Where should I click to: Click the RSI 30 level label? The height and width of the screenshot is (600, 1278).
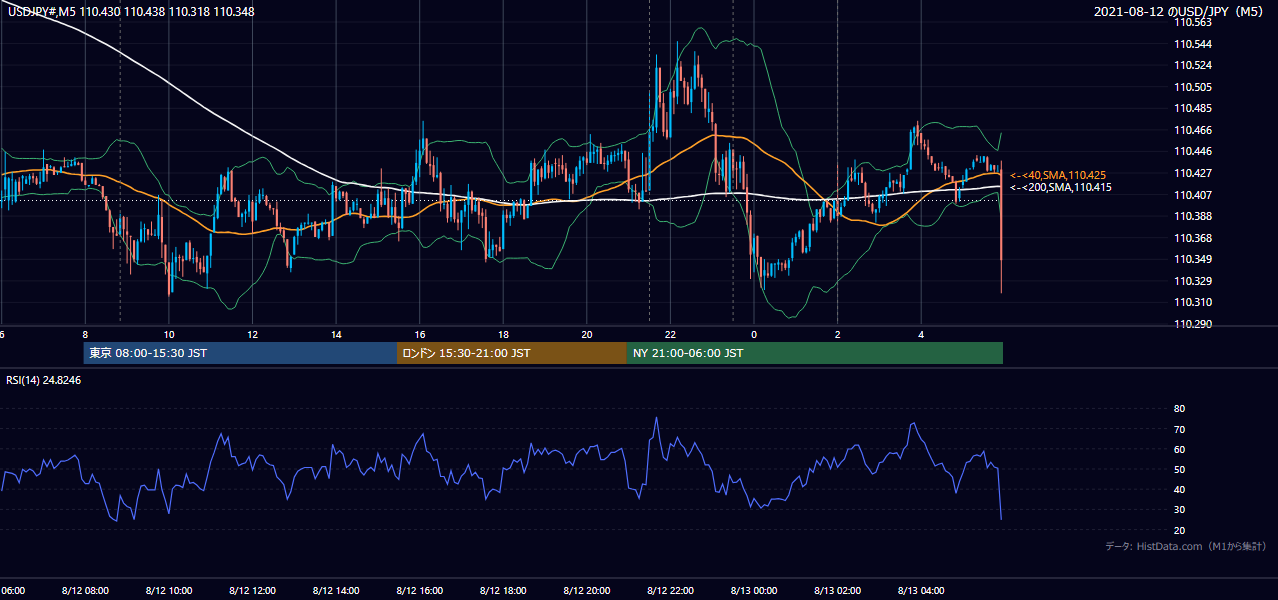tap(1179, 509)
